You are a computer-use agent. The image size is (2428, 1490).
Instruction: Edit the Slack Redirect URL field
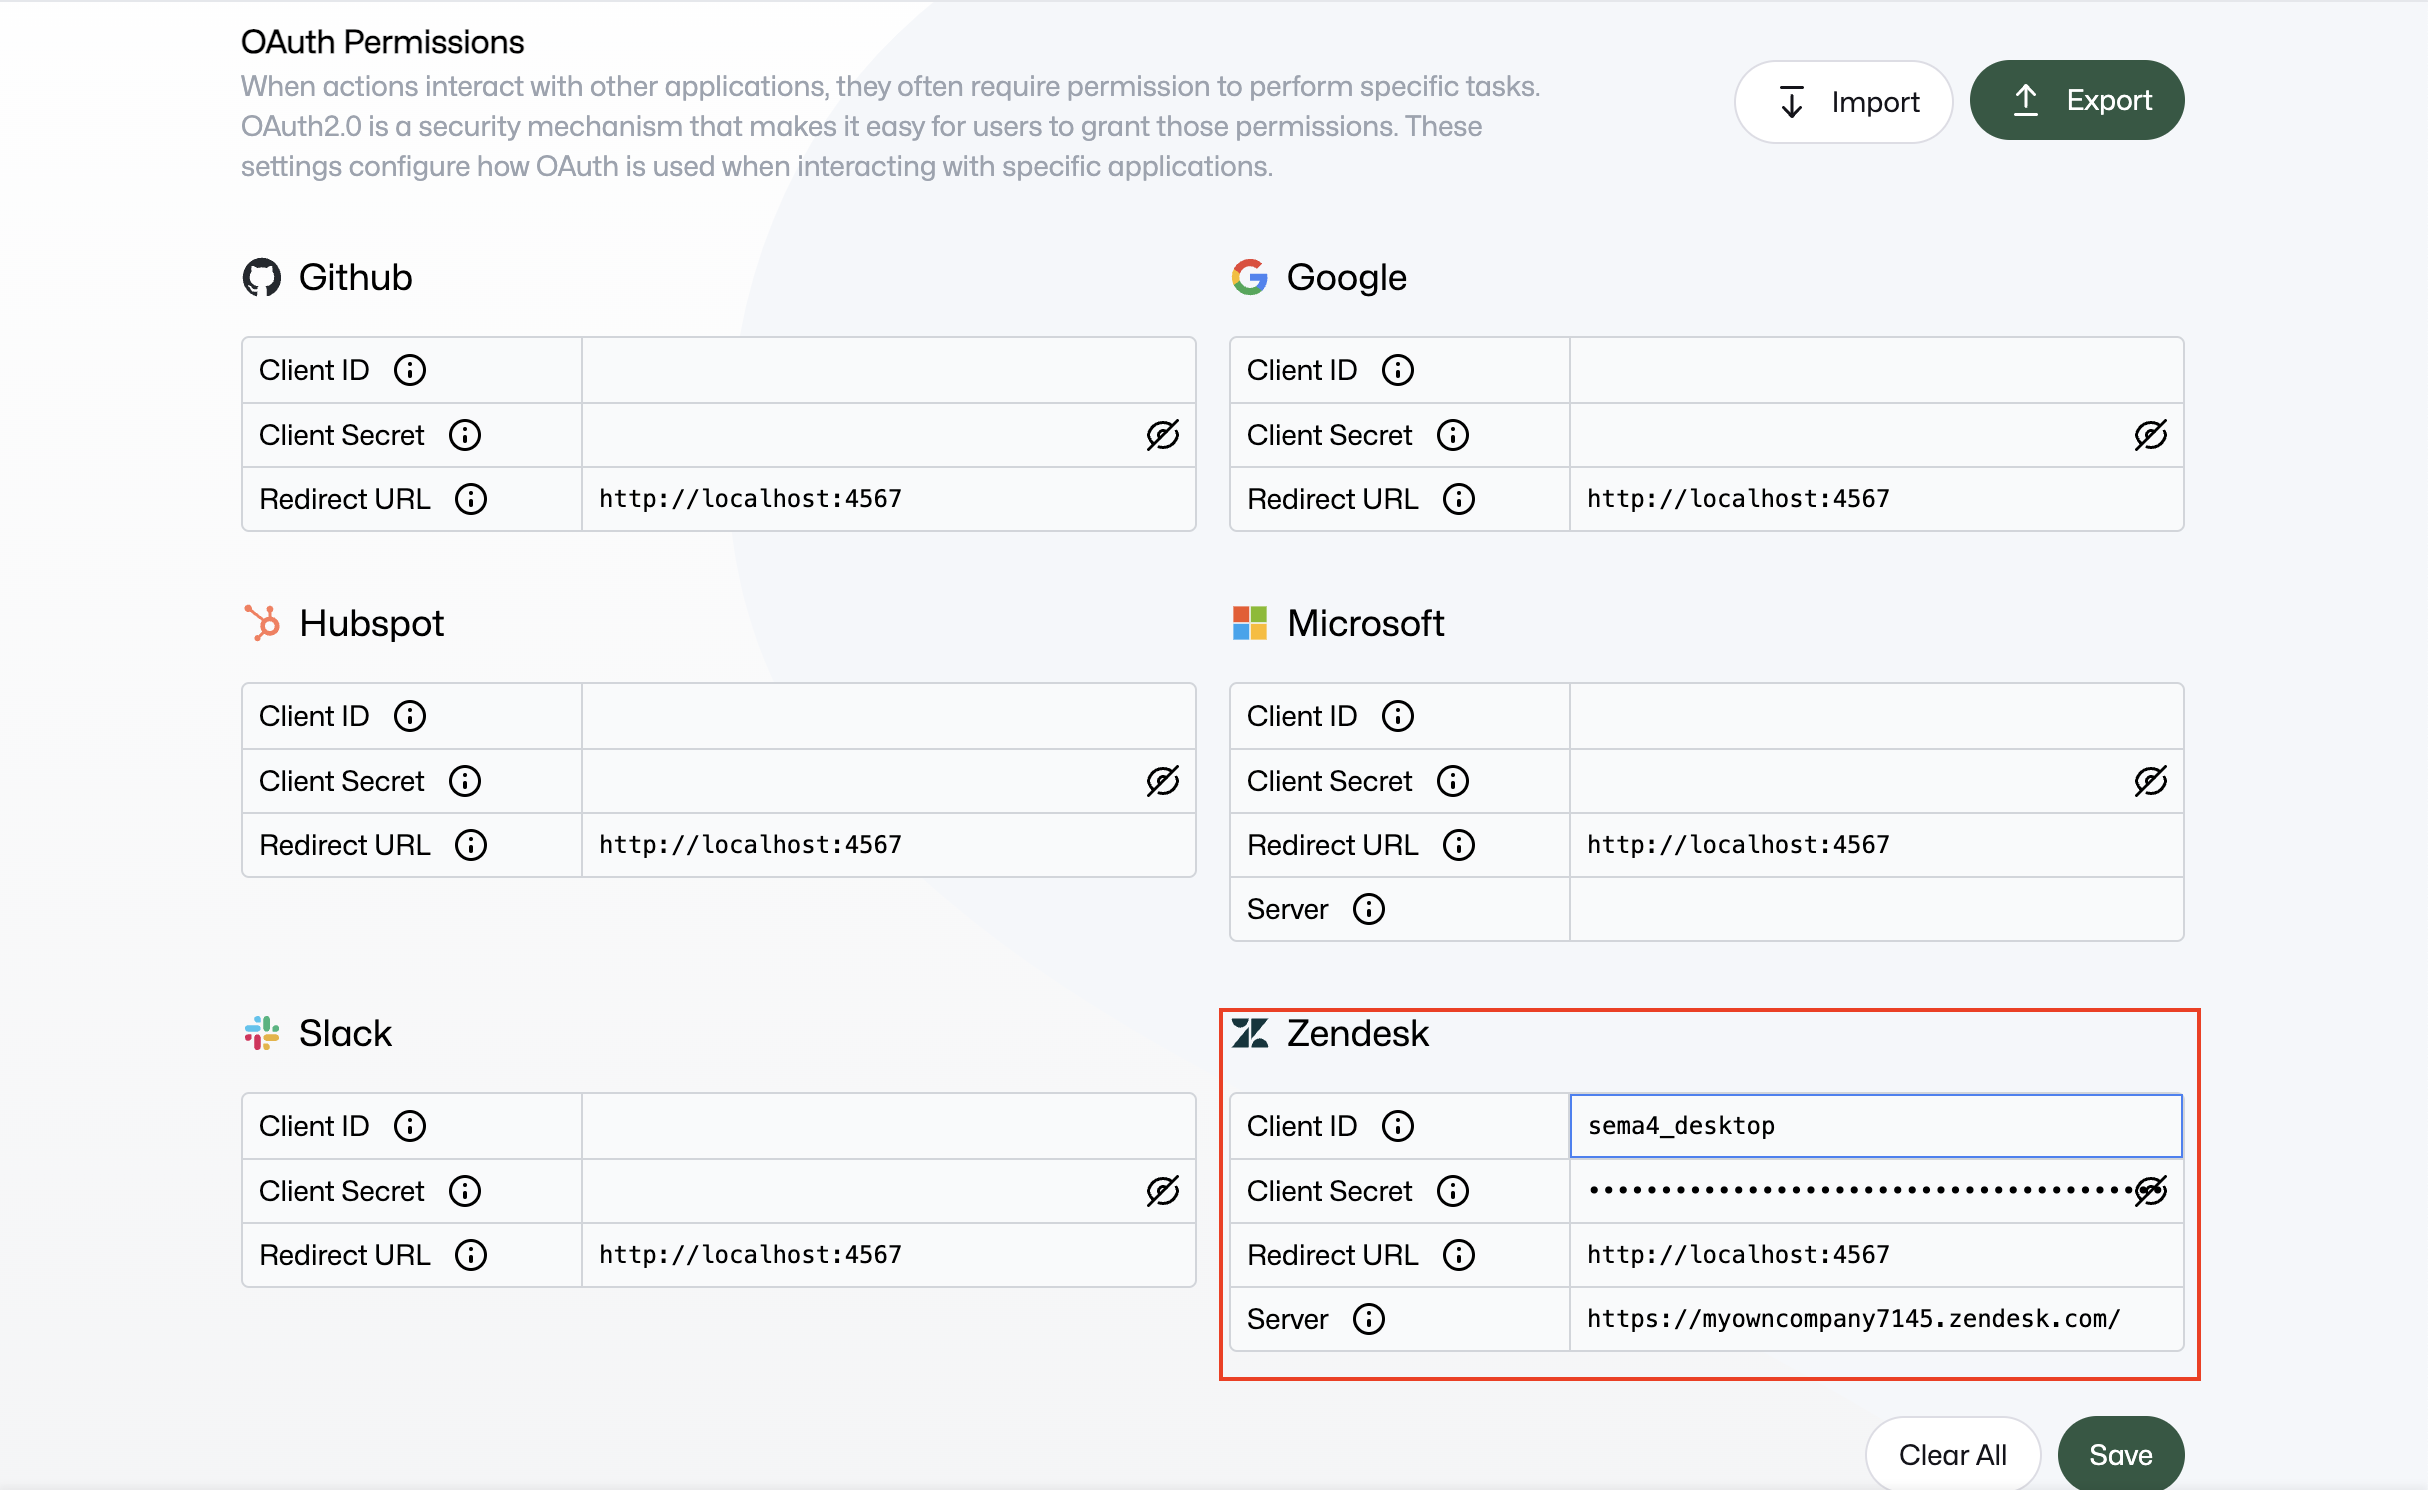click(889, 1255)
